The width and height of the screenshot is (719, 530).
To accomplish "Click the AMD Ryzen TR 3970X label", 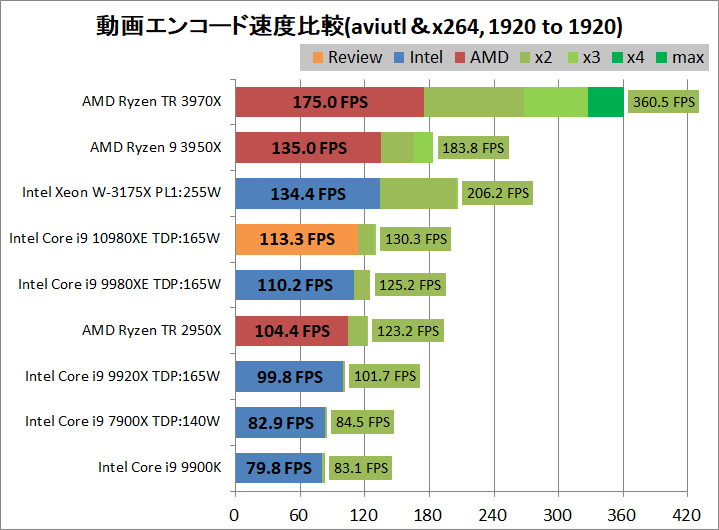I will click(x=151, y=101).
